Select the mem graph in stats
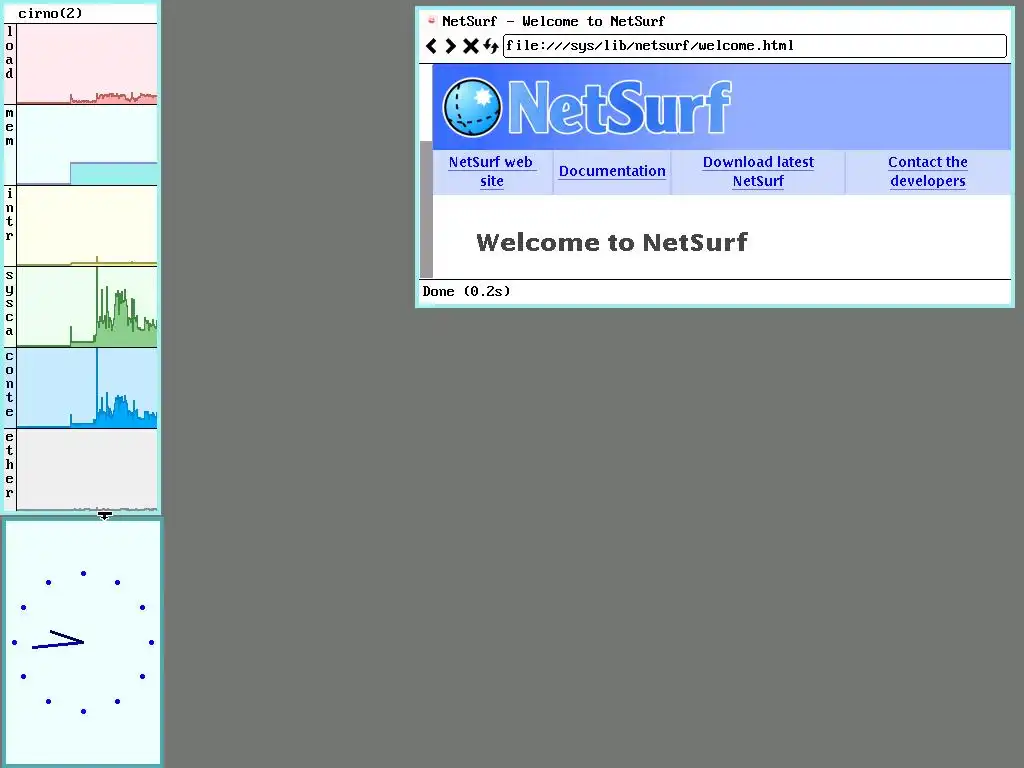The width and height of the screenshot is (1024, 768). [87, 145]
